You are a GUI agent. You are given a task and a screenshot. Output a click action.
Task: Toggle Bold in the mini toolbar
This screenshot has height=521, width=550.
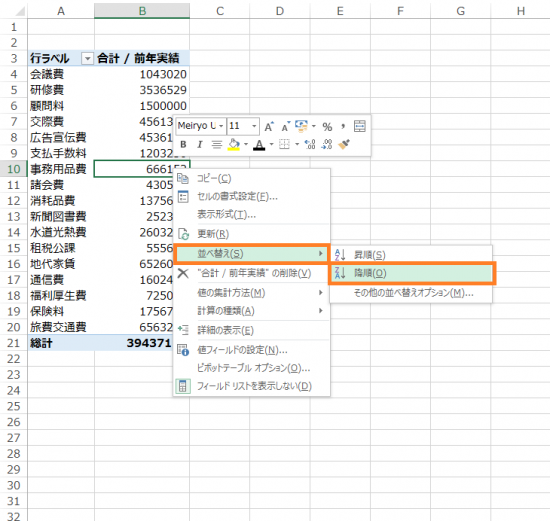[x=183, y=145]
